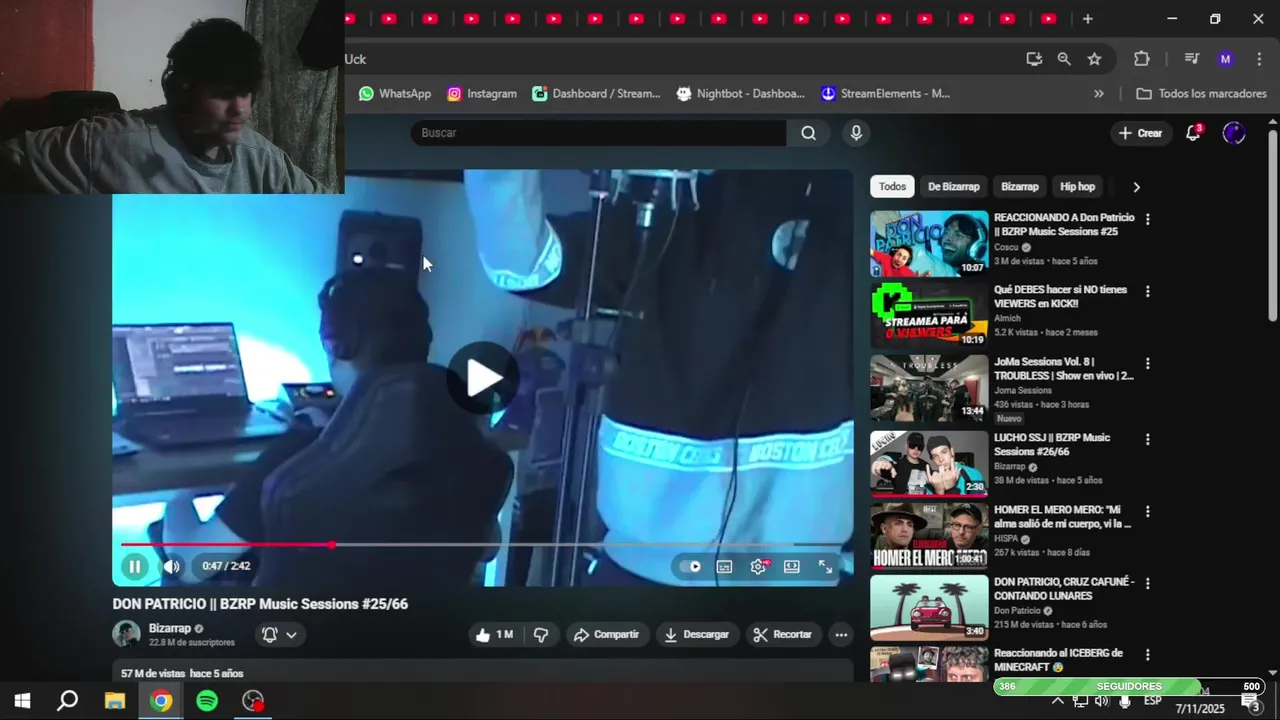Open Spotify from the taskbar
Viewport: 1280px width, 720px height.
207,701
